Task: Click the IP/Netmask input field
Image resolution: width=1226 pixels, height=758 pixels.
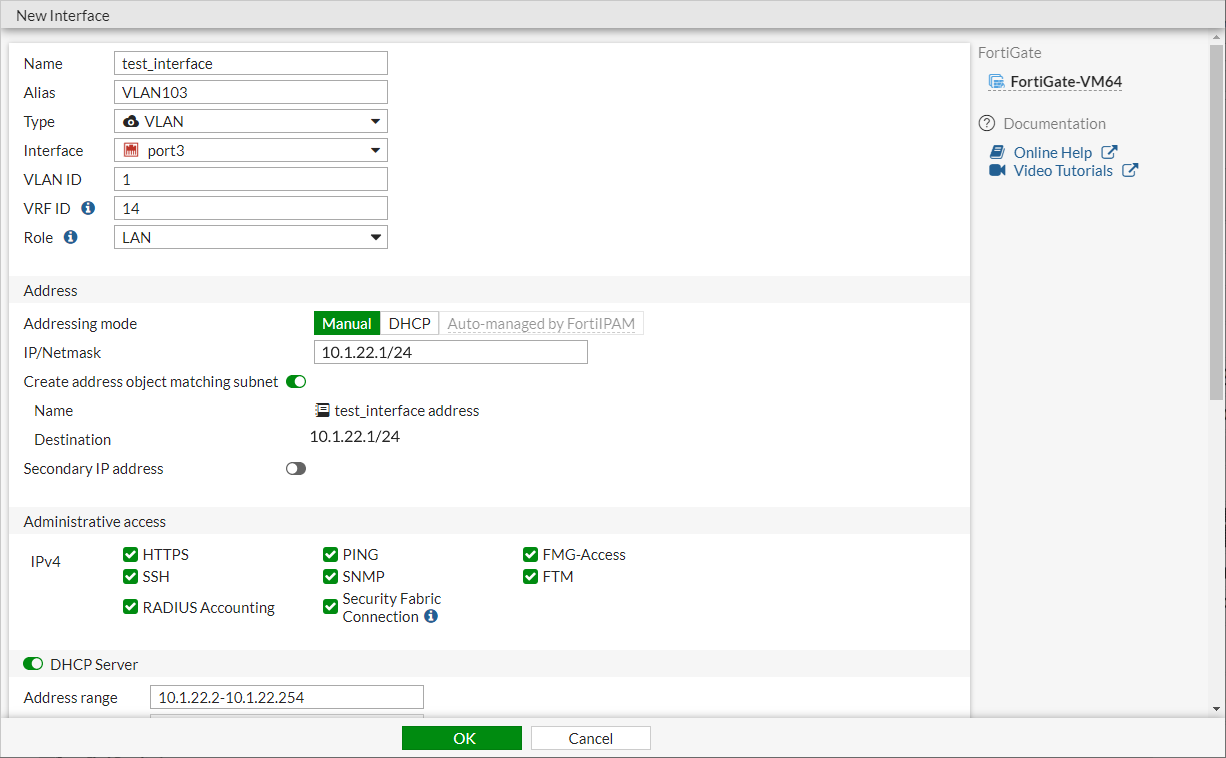Action: (x=451, y=352)
